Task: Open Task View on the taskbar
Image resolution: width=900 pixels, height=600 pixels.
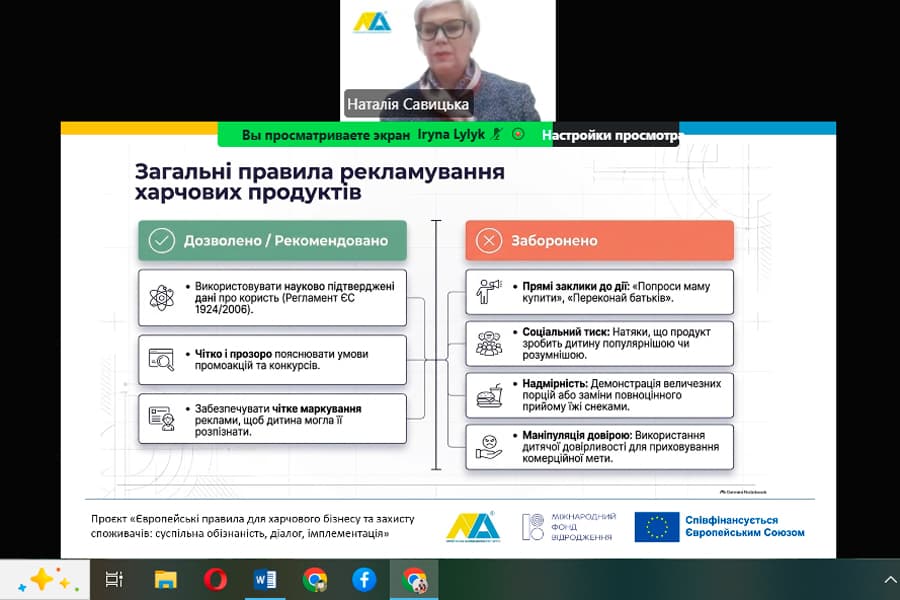Action: tap(114, 580)
